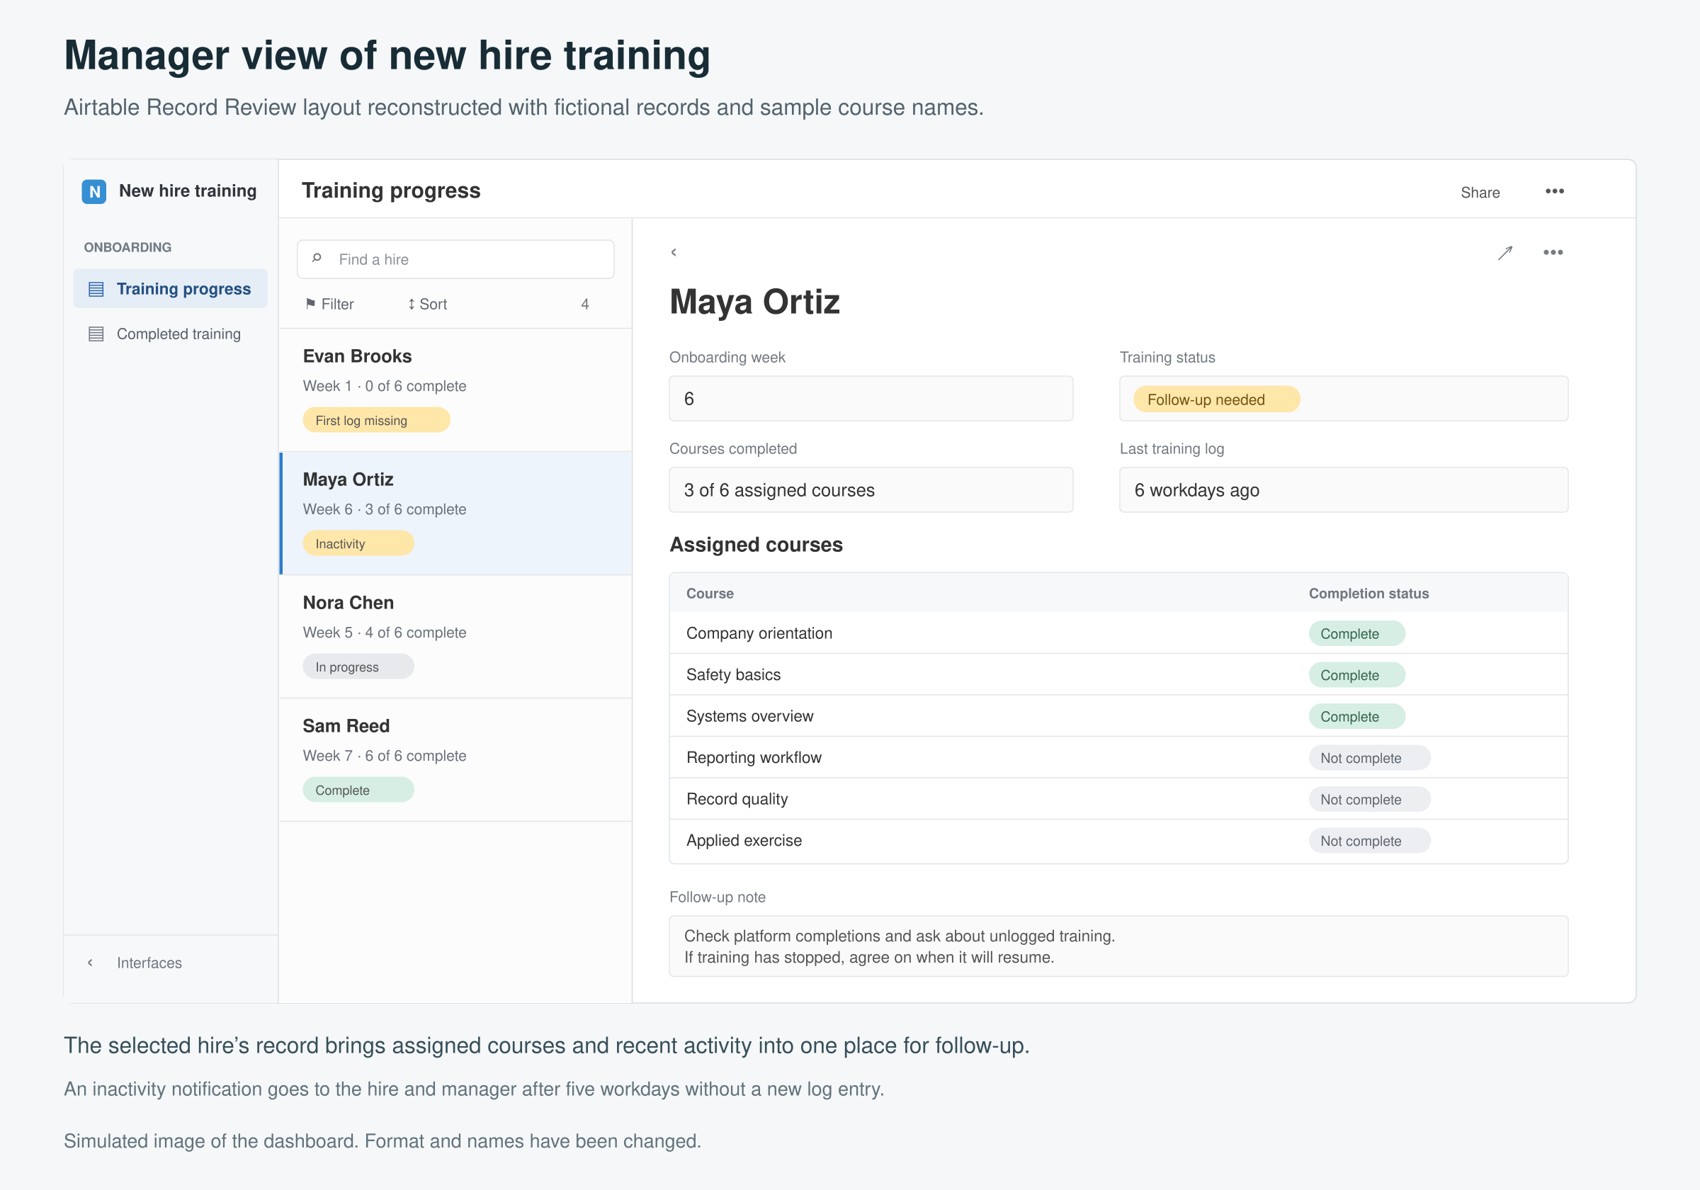Click Not complete status for Record quality
Viewport: 1700px width, 1190px height.
coord(1369,800)
